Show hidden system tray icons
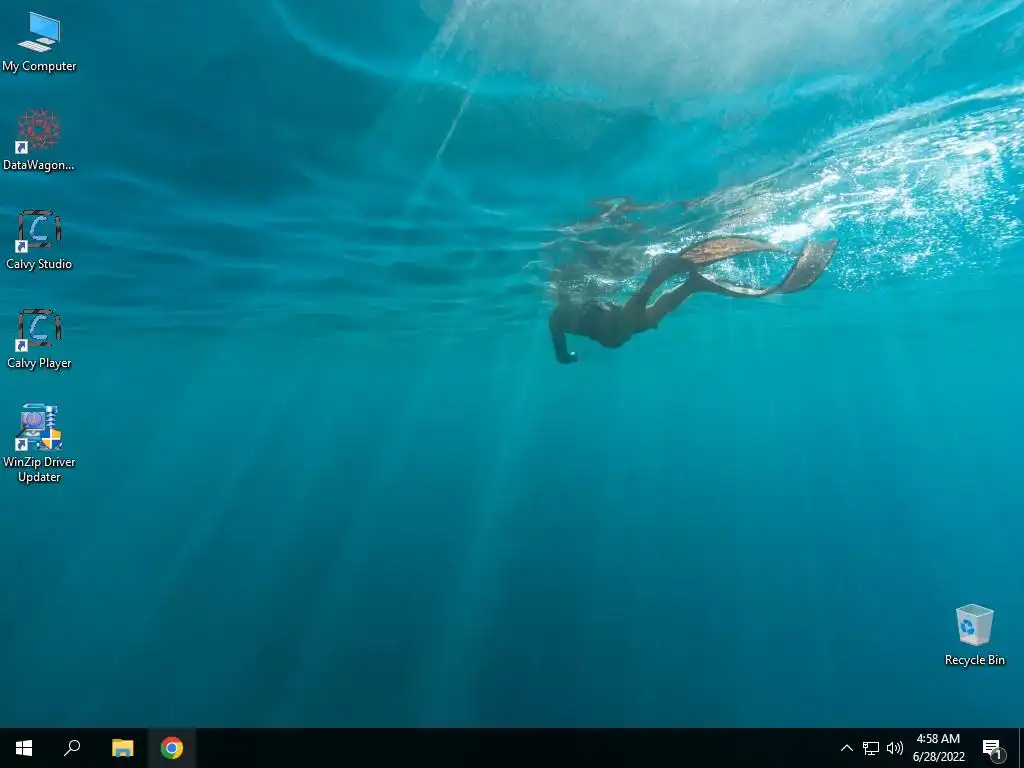The image size is (1024, 768). pos(846,748)
